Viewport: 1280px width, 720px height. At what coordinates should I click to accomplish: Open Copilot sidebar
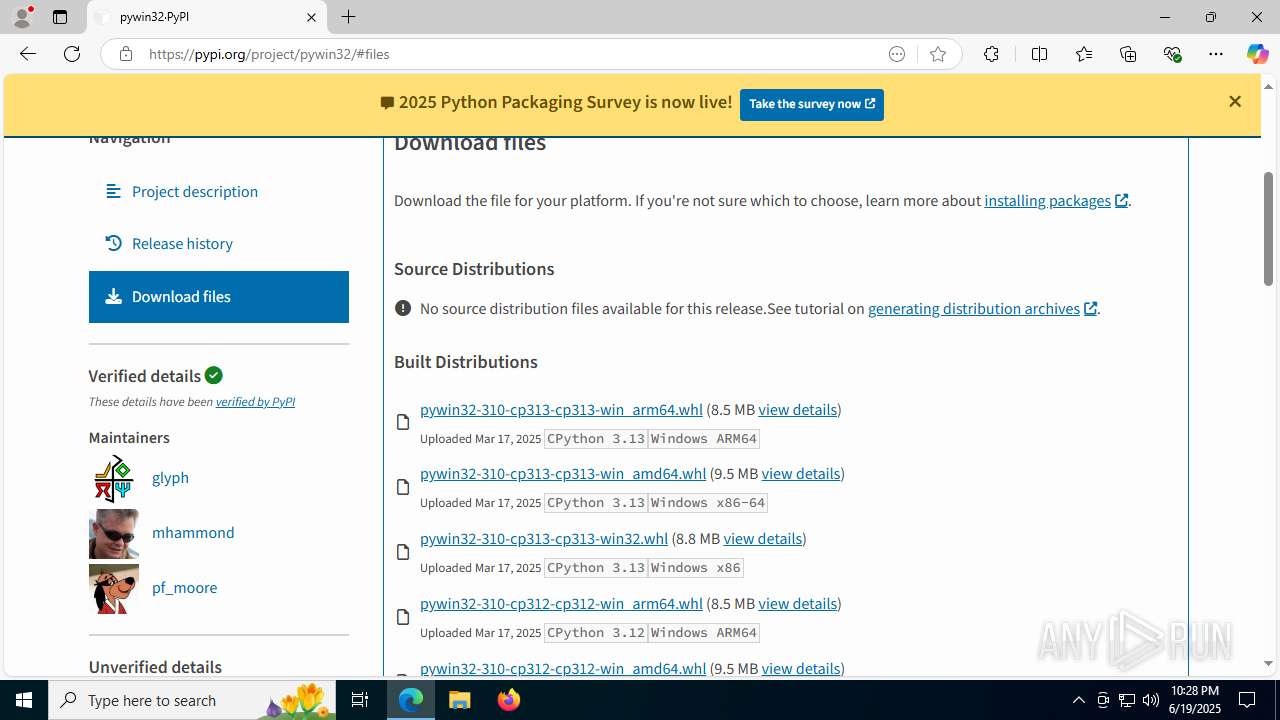pyautogui.click(x=1257, y=54)
